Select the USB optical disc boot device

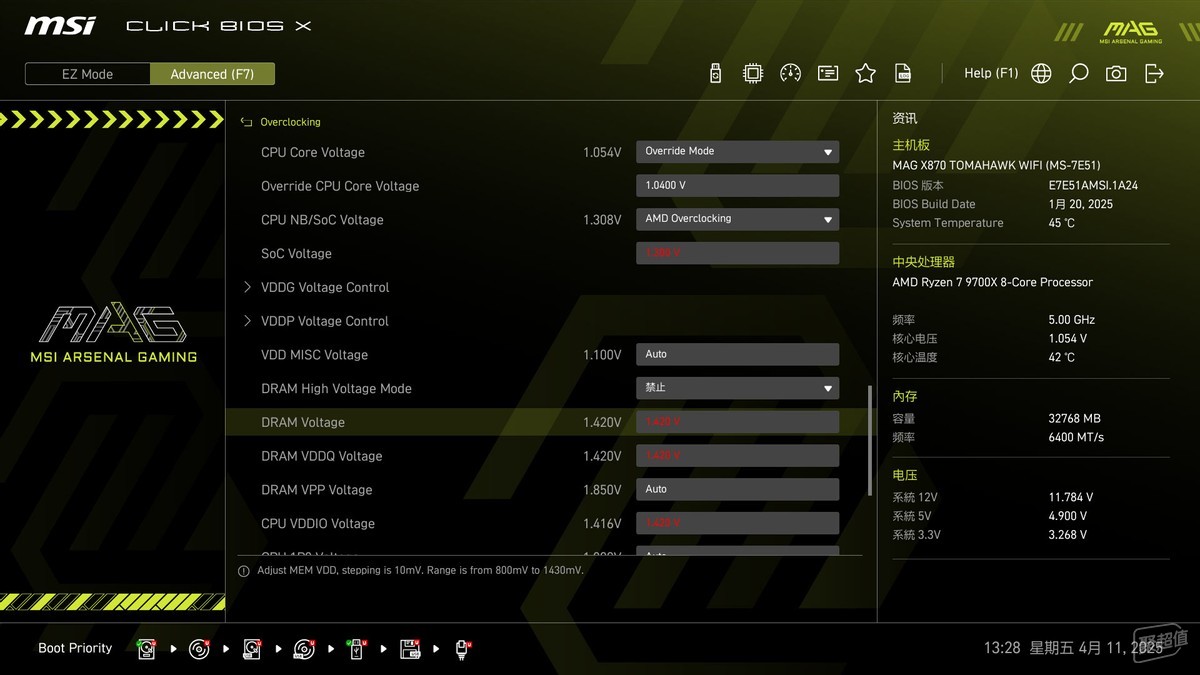(305, 649)
